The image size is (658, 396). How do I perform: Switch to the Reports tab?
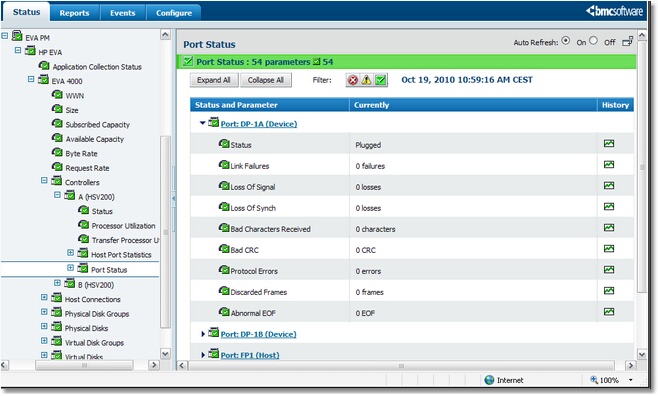tap(74, 13)
